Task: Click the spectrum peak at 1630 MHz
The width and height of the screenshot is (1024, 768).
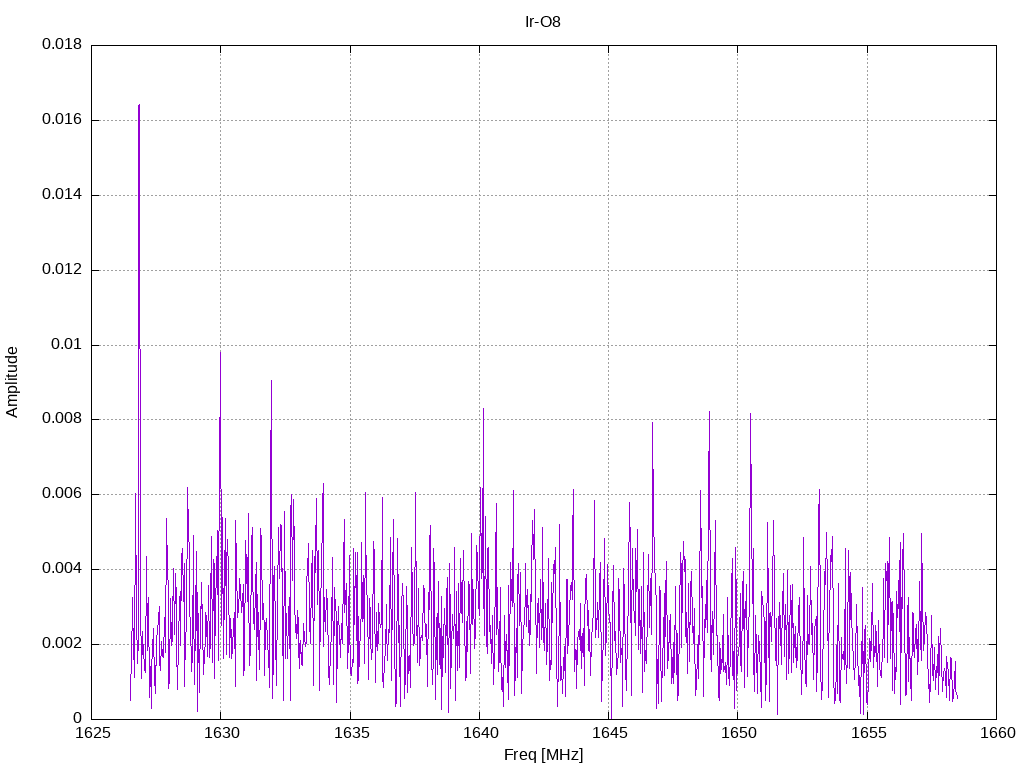Action: pos(220,353)
